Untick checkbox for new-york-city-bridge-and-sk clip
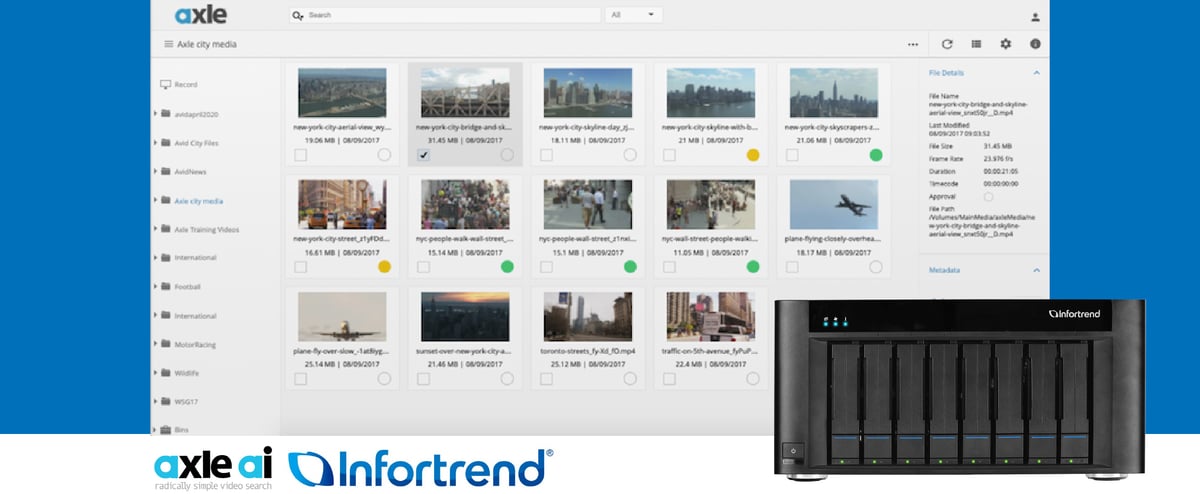Image resolution: width=1200 pixels, height=494 pixels. click(423, 155)
